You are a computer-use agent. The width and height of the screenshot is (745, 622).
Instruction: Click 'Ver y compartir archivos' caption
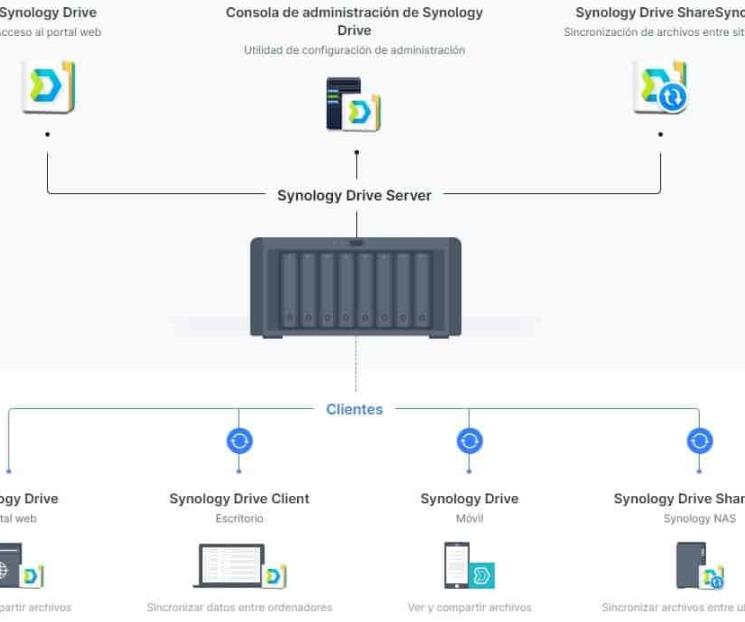click(x=469, y=607)
